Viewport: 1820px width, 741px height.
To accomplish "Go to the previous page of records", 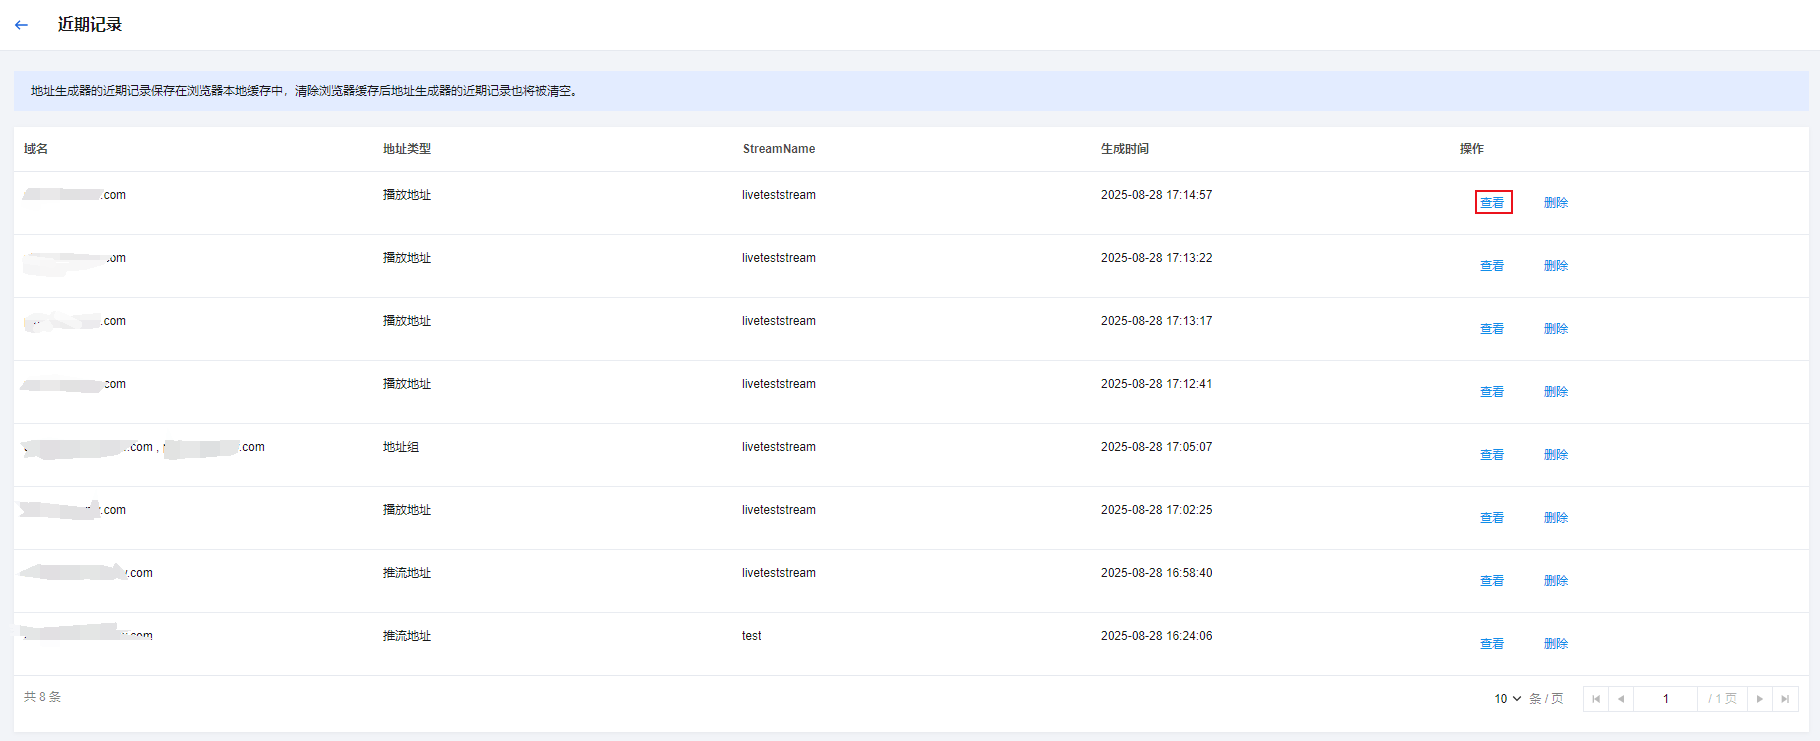I will pyautogui.click(x=1621, y=699).
